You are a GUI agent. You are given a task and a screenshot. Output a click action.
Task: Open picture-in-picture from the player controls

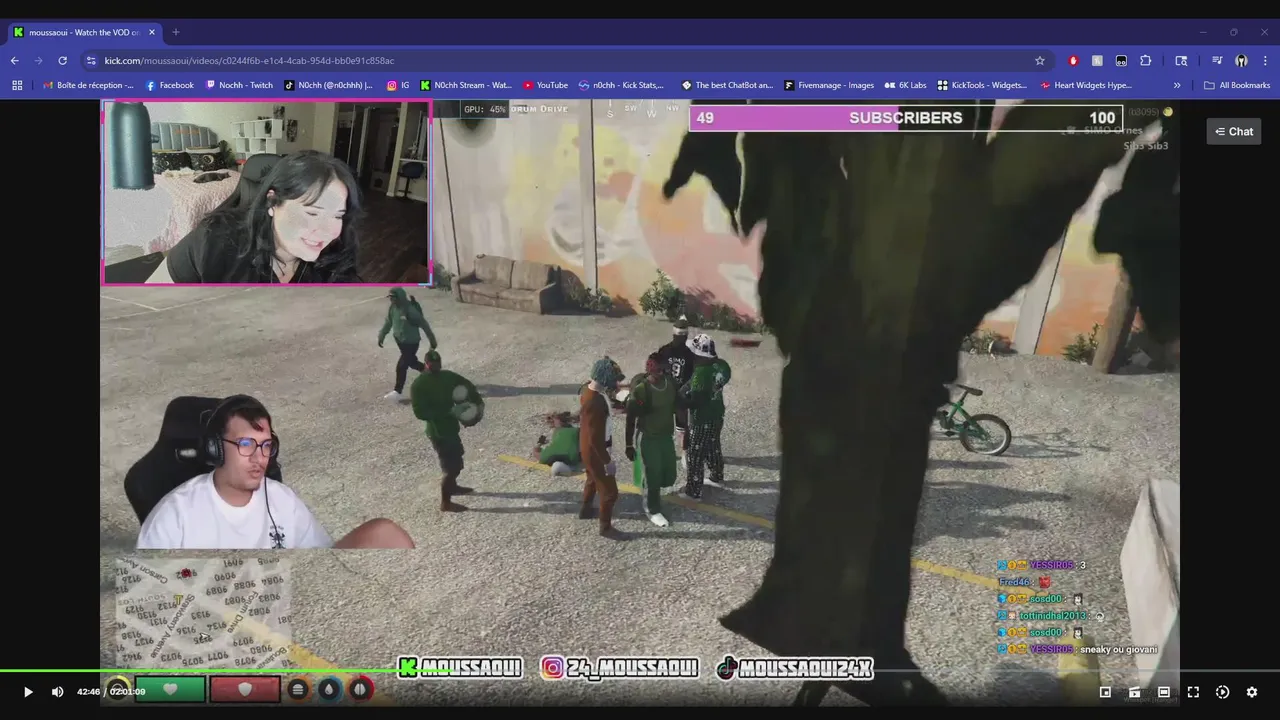click(x=1105, y=692)
